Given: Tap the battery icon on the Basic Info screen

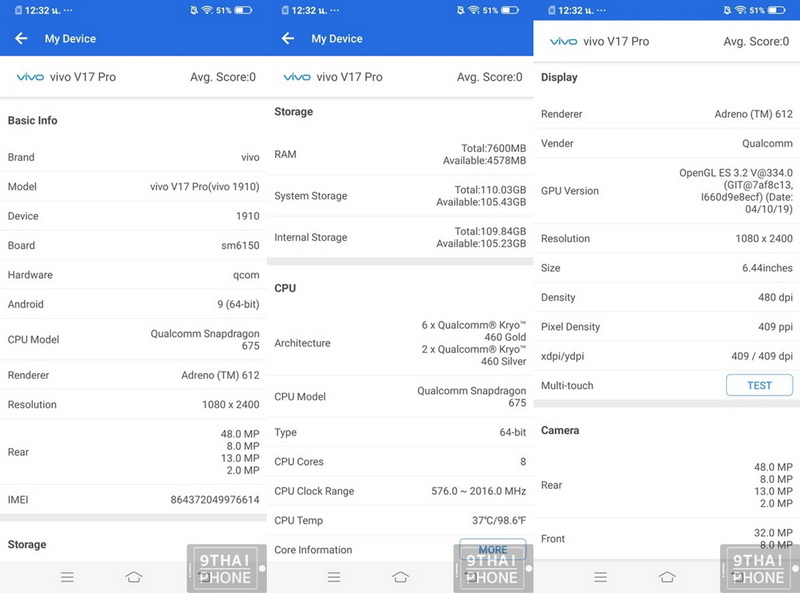Looking at the screenshot, I should point(243,10).
